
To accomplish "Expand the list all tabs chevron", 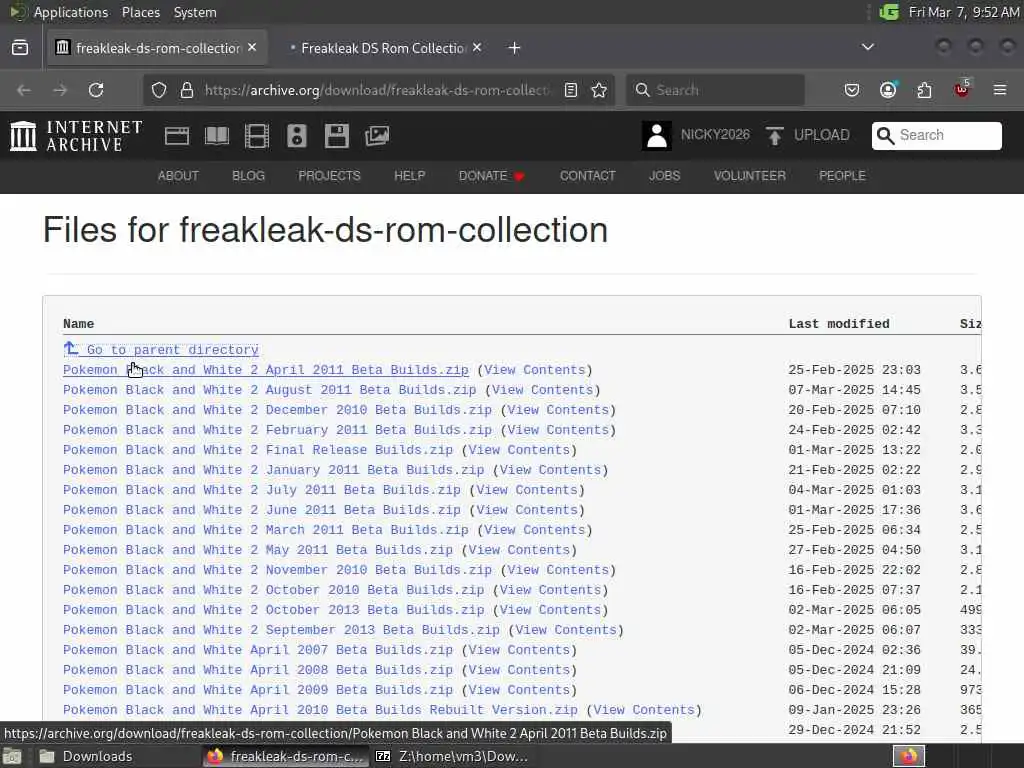I will [868, 47].
